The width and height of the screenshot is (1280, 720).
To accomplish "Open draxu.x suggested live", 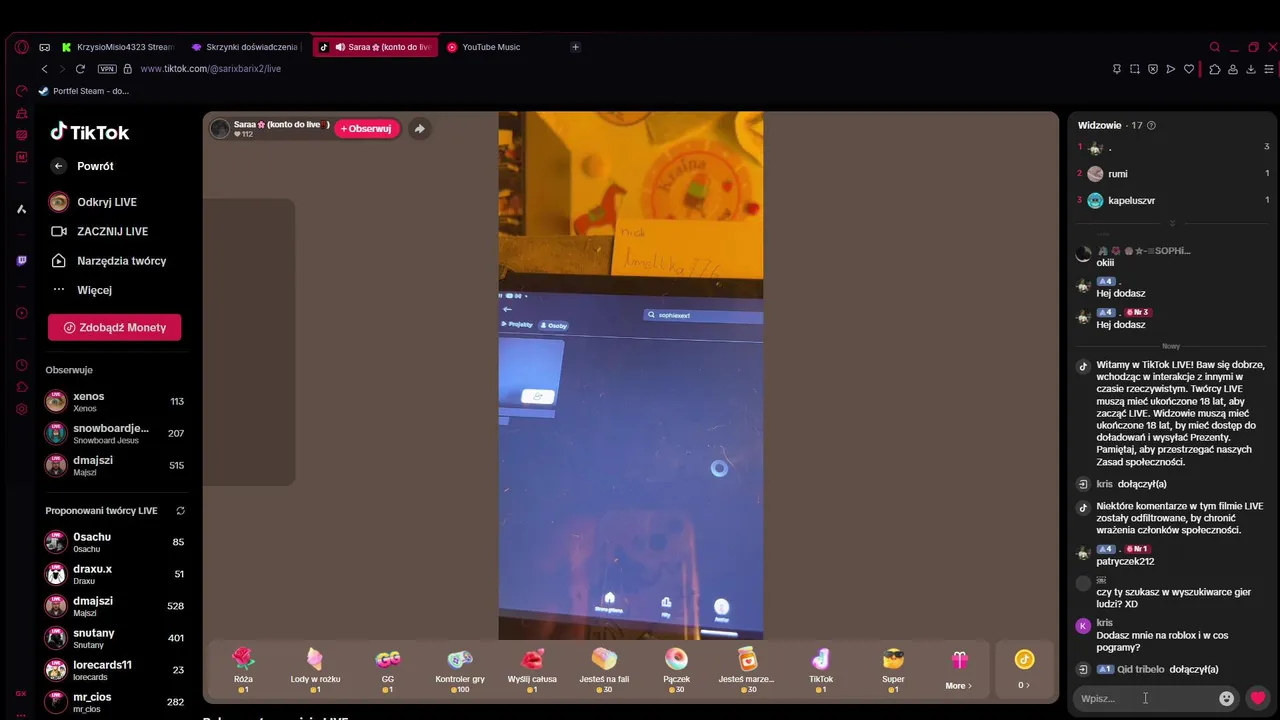I will point(115,574).
